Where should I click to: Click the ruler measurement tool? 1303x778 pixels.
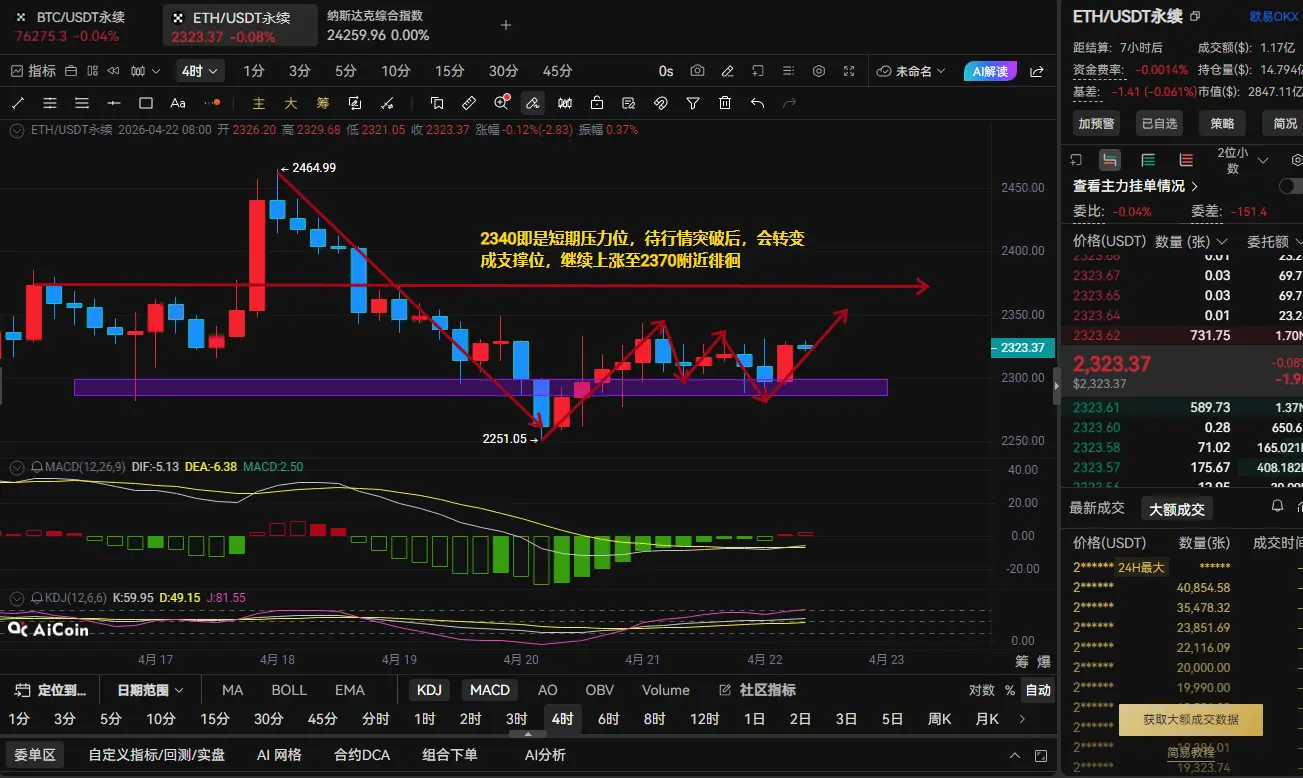tap(469, 103)
